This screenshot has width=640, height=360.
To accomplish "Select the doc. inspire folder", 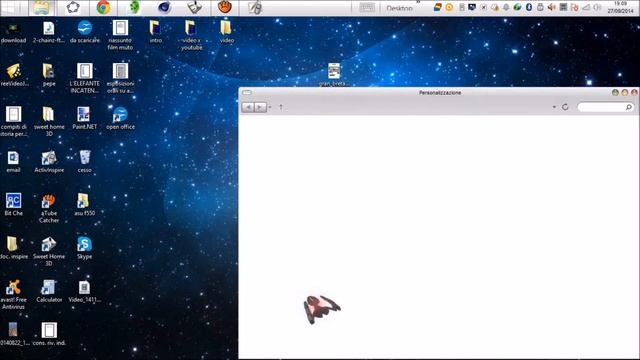I will coord(13,248).
